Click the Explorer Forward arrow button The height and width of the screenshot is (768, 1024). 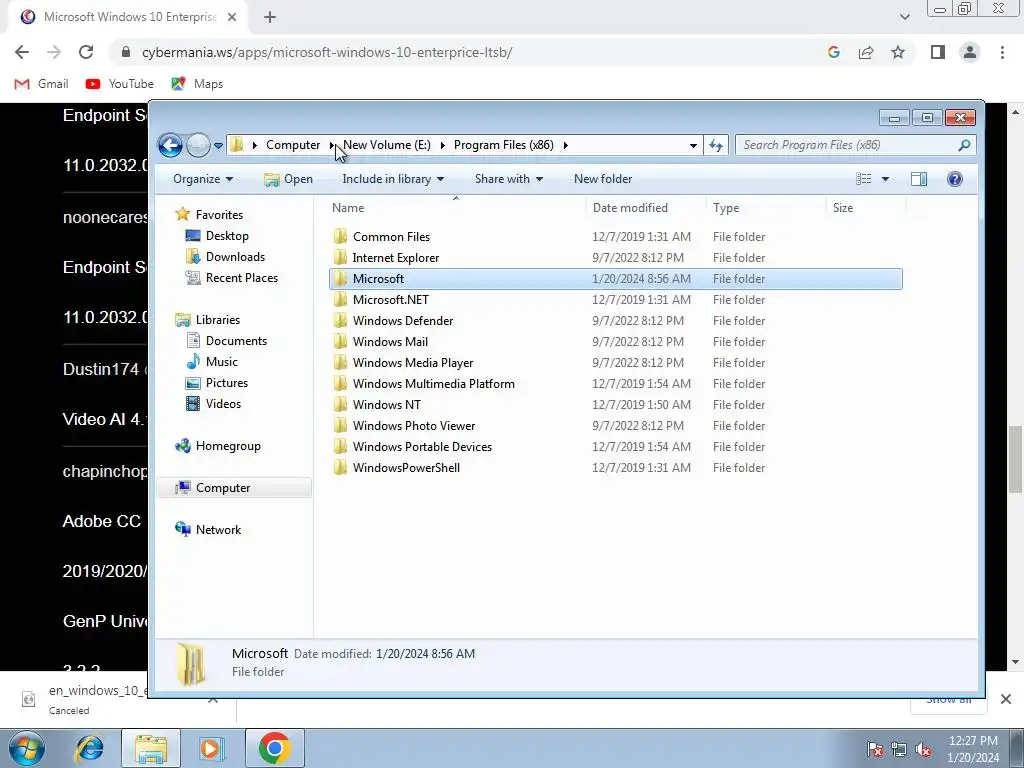[x=198, y=145]
